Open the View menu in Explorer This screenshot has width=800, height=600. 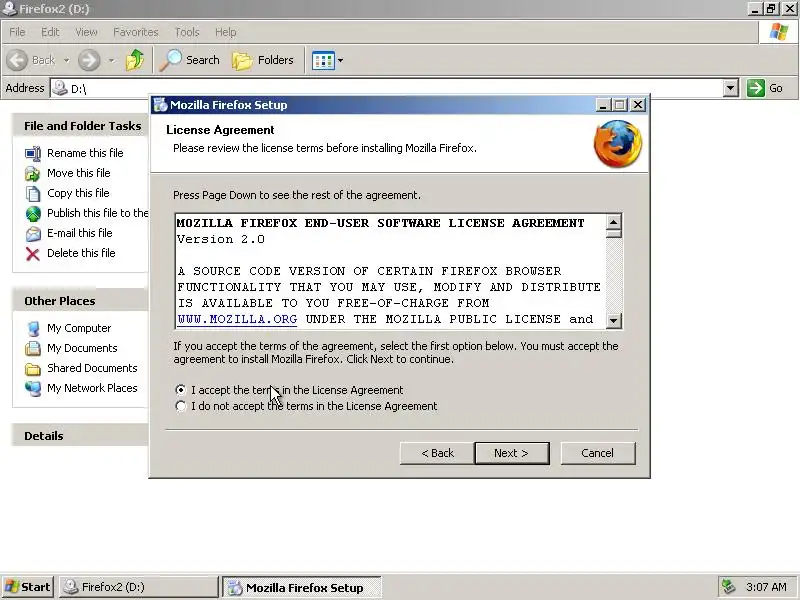click(86, 32)
